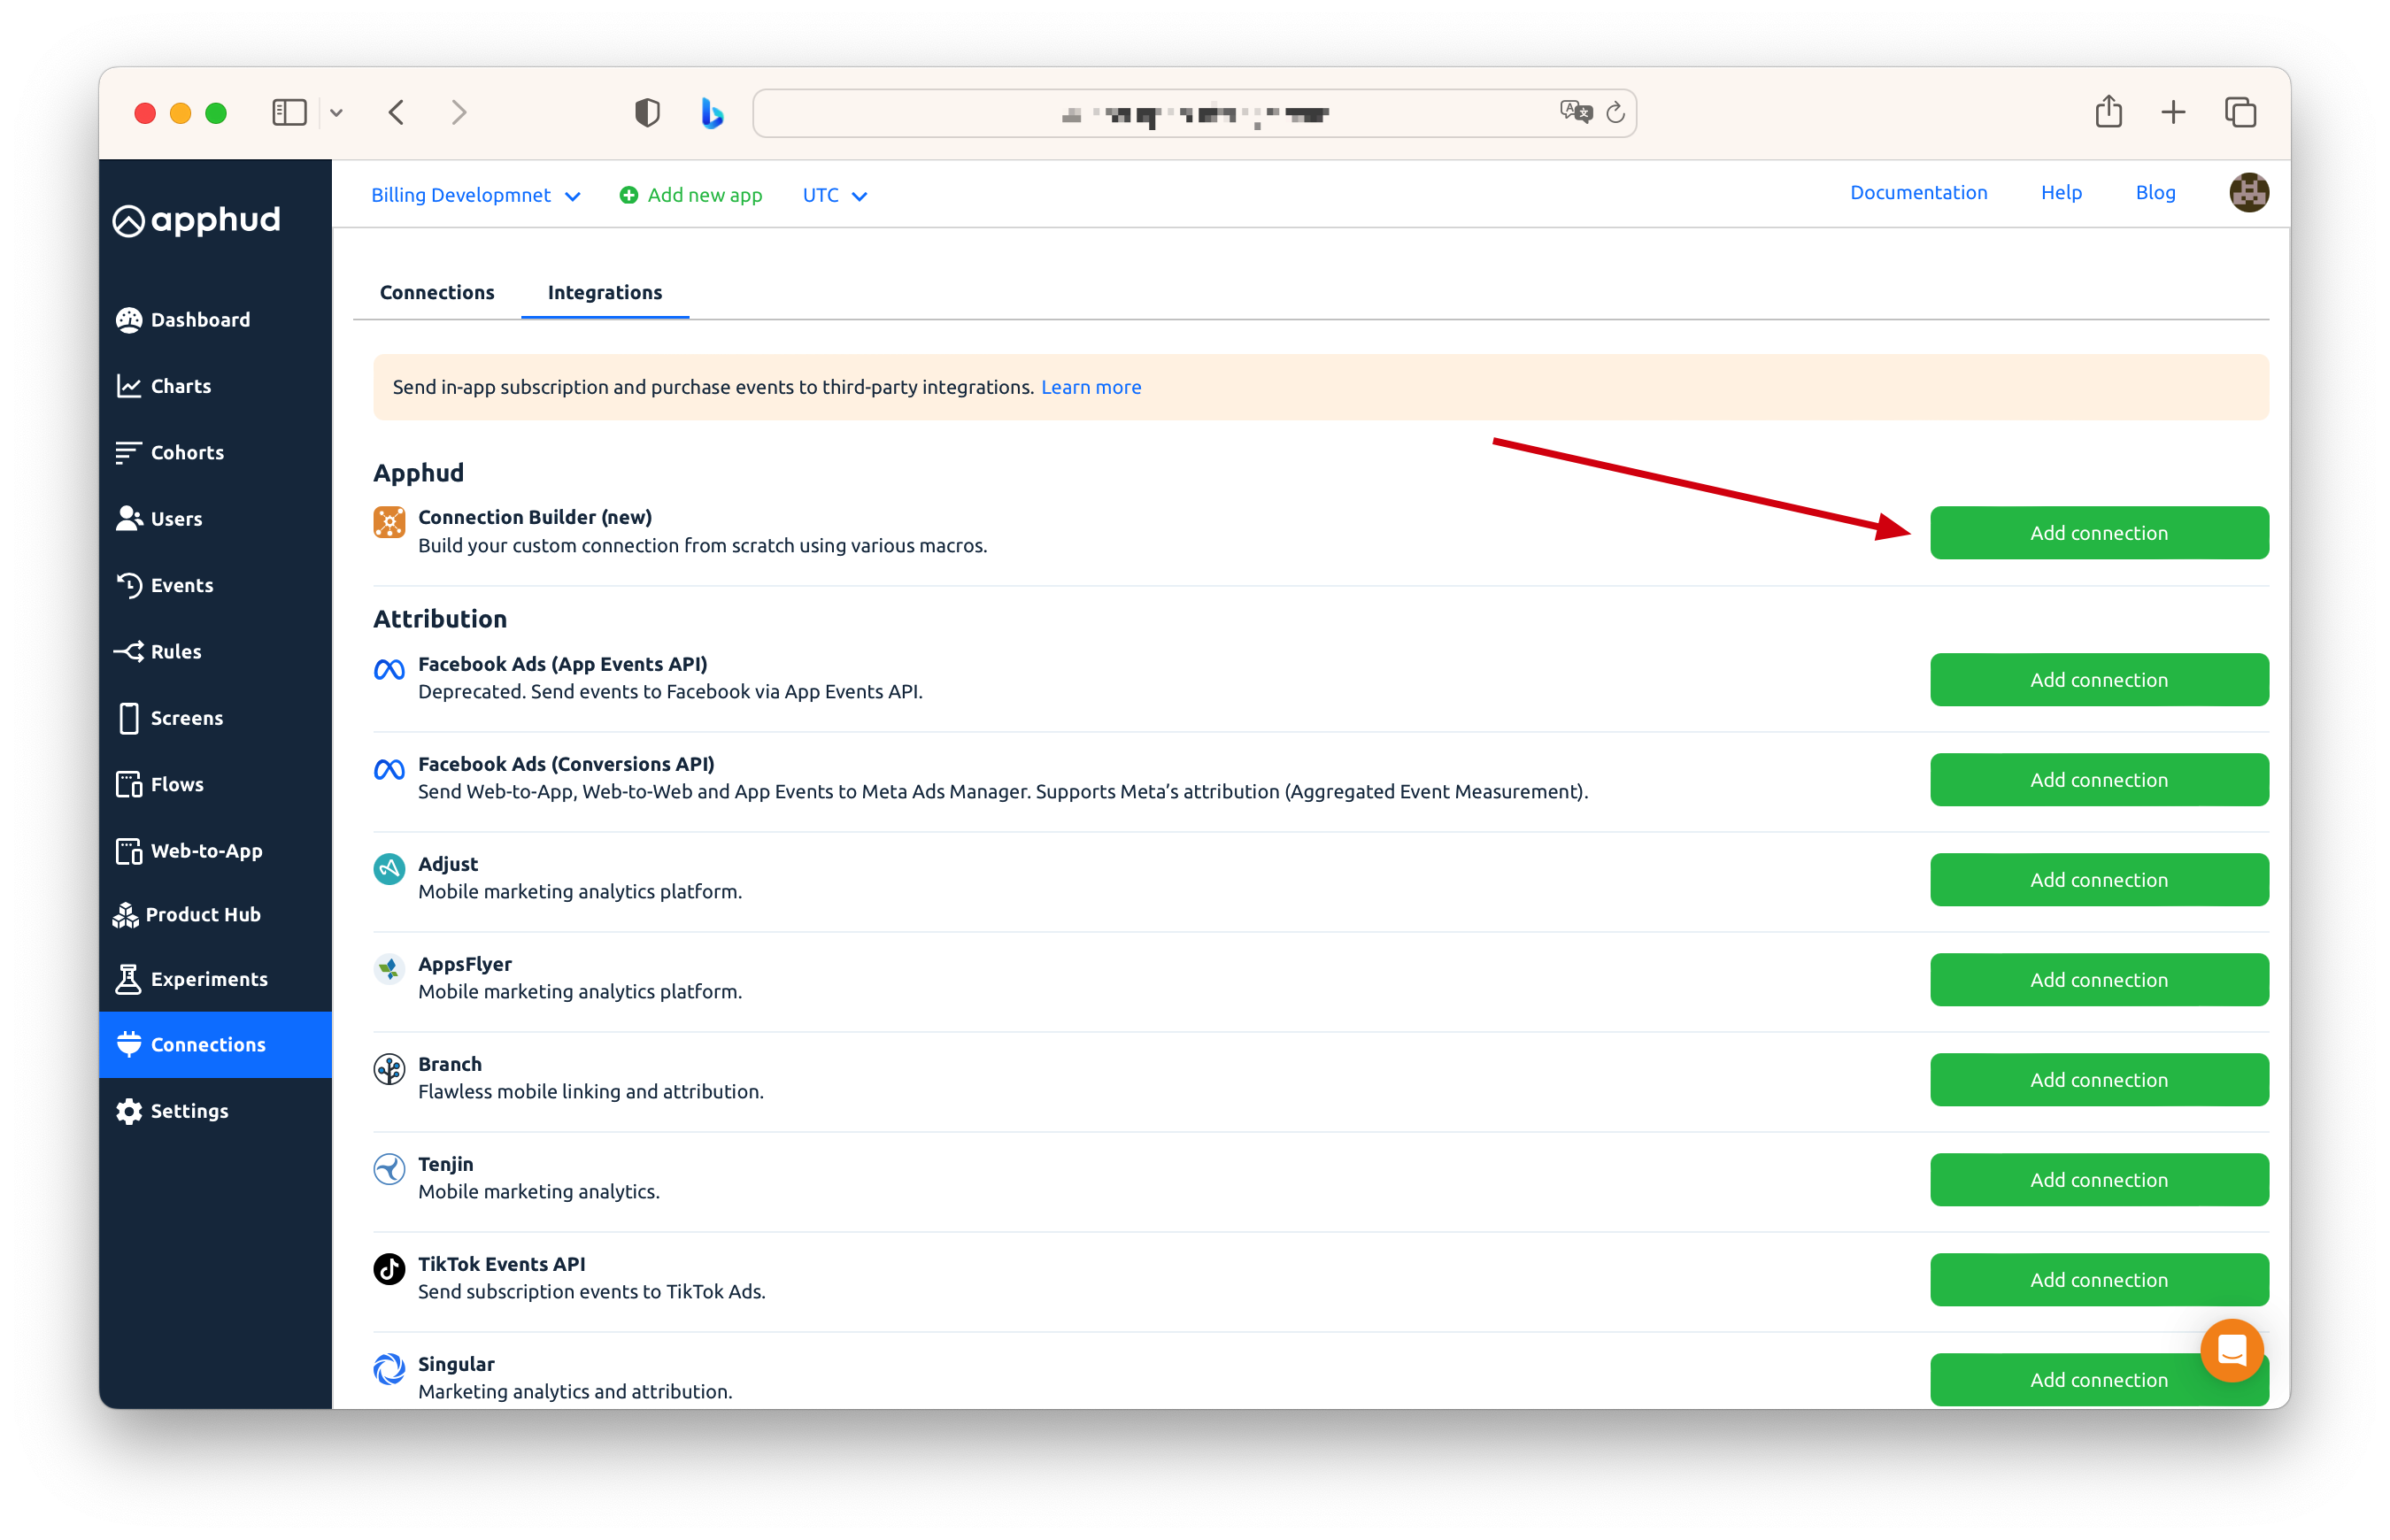Open the UTC timezone dropdown

point(834,196)
